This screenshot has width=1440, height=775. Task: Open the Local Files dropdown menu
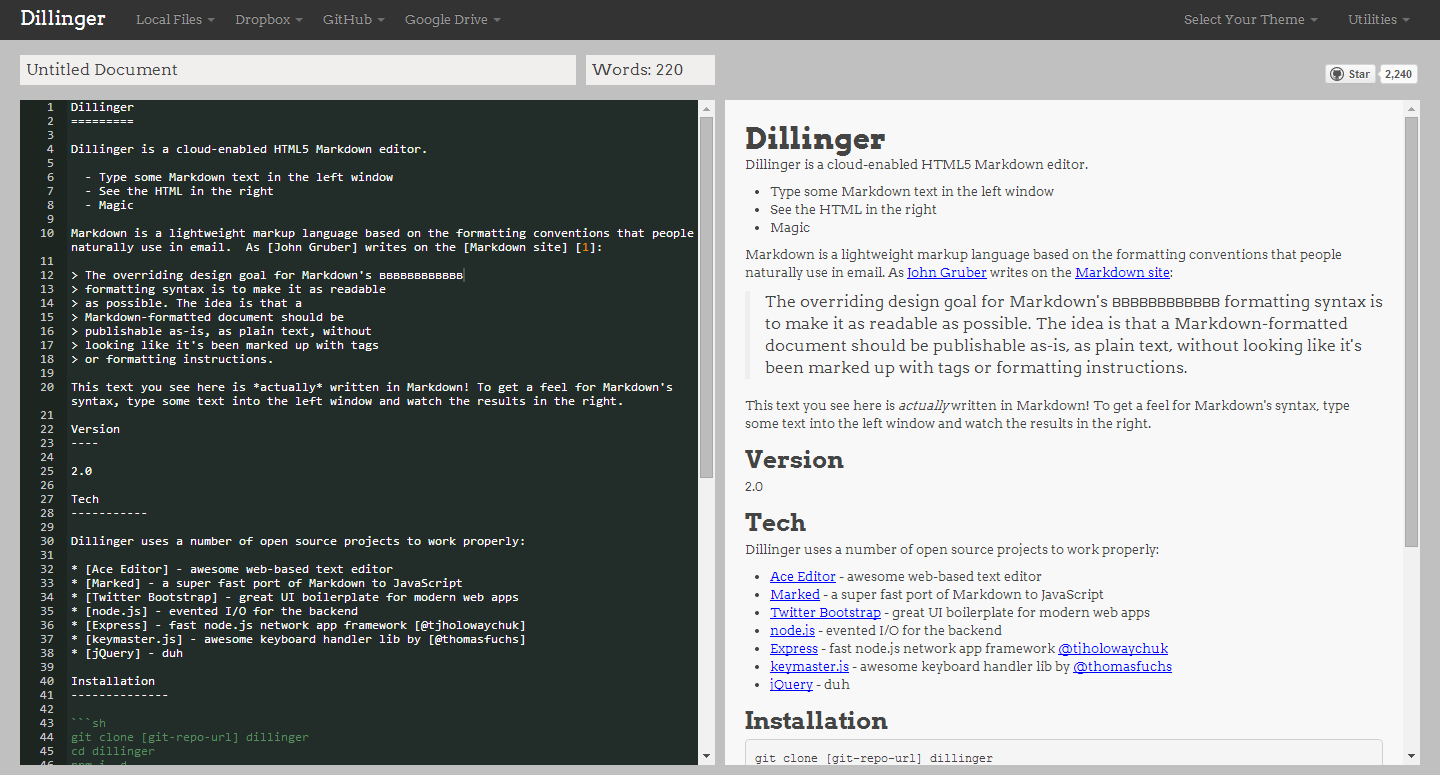(x=175, y=20)
